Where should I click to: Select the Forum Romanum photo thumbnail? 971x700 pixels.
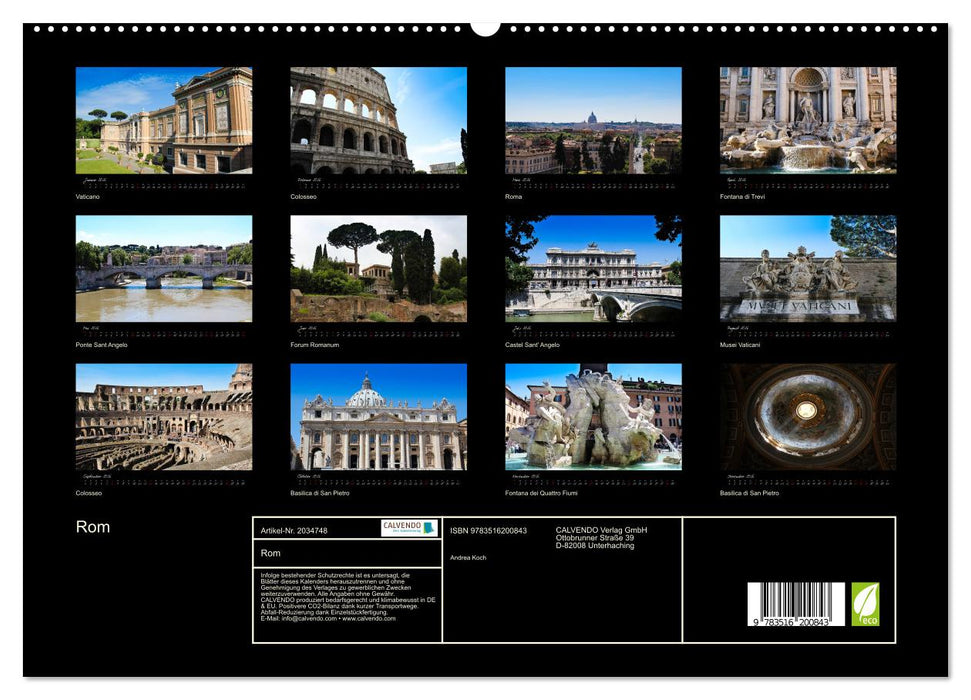(x=378, y=269)
